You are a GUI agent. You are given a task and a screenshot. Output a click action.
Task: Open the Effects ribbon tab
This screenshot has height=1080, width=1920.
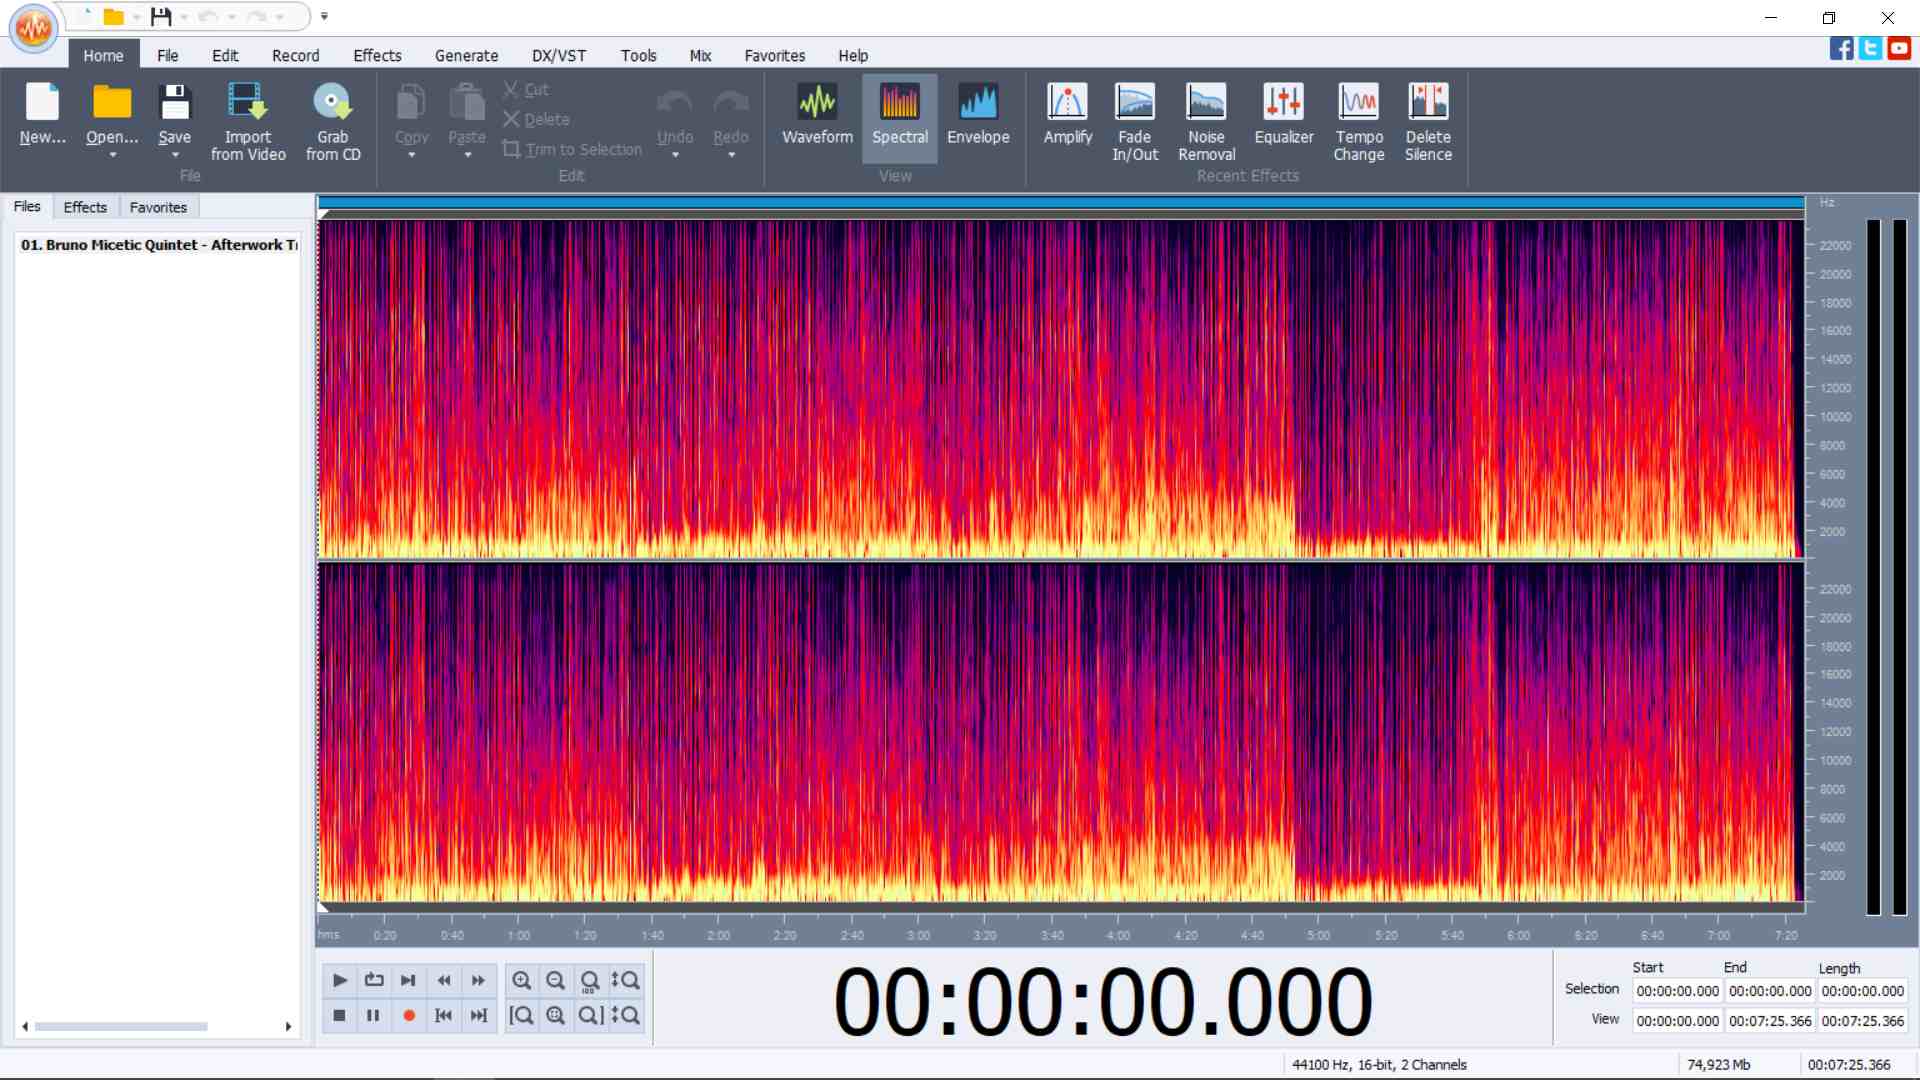377,56
